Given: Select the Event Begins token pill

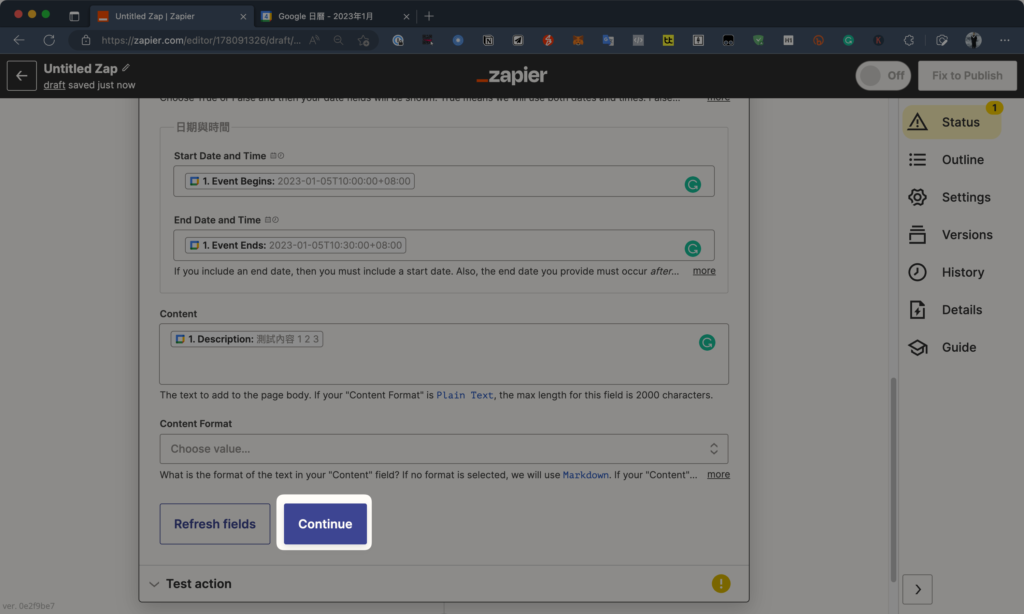Looking at the screenshot, I should 300,181.
